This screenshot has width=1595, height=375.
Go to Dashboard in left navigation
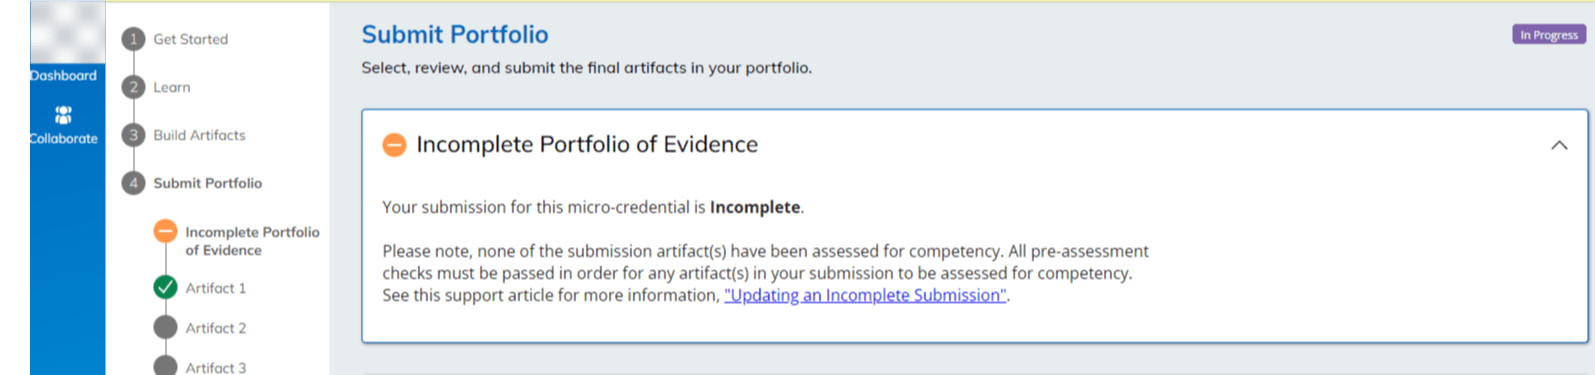[x=63, y=76]
